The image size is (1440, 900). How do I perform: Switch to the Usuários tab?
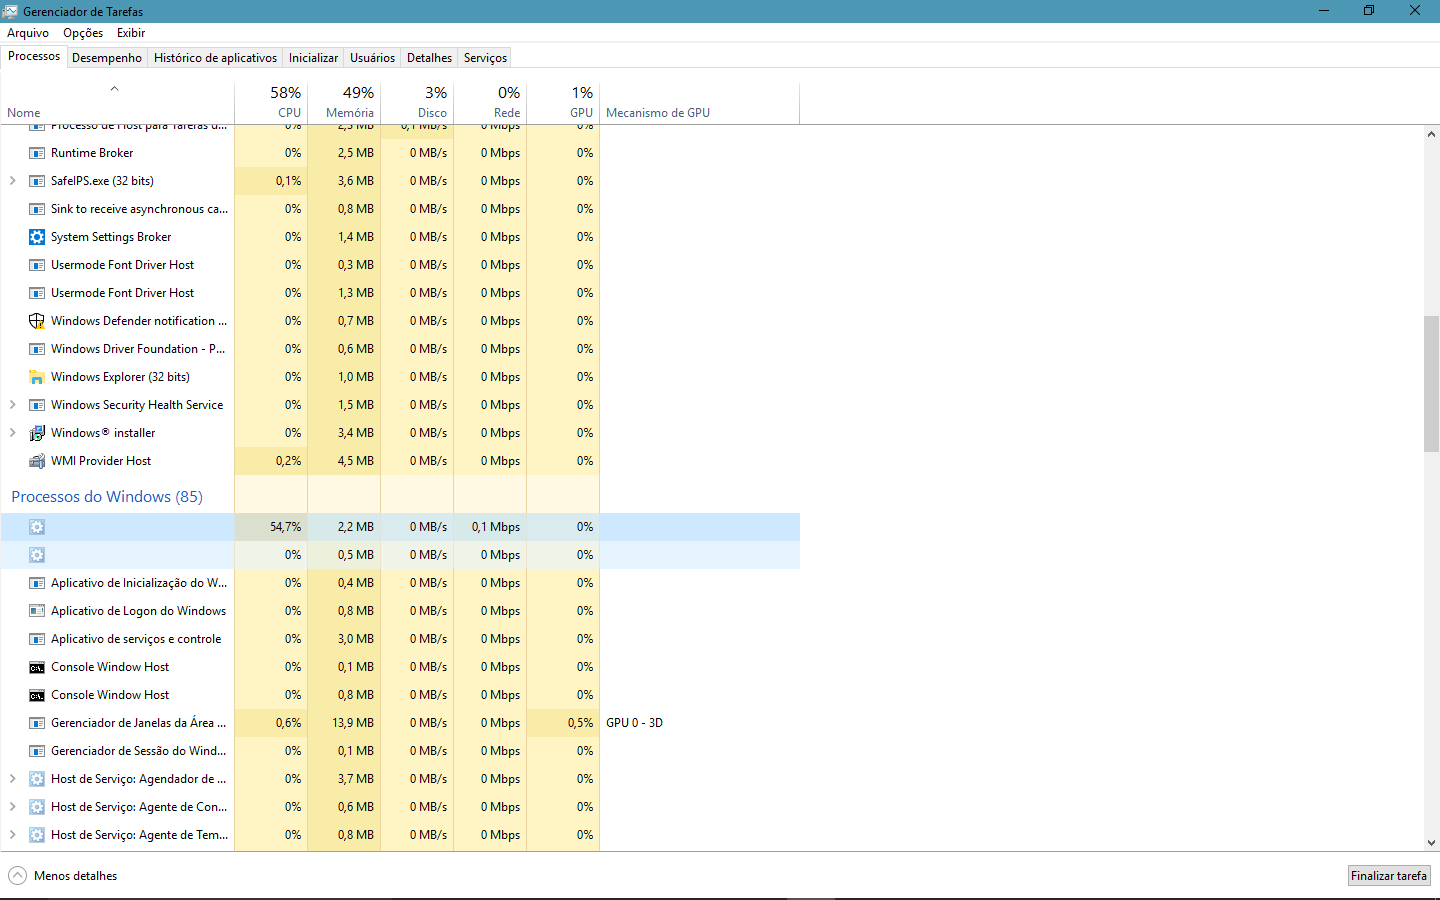tap(372, 58)
